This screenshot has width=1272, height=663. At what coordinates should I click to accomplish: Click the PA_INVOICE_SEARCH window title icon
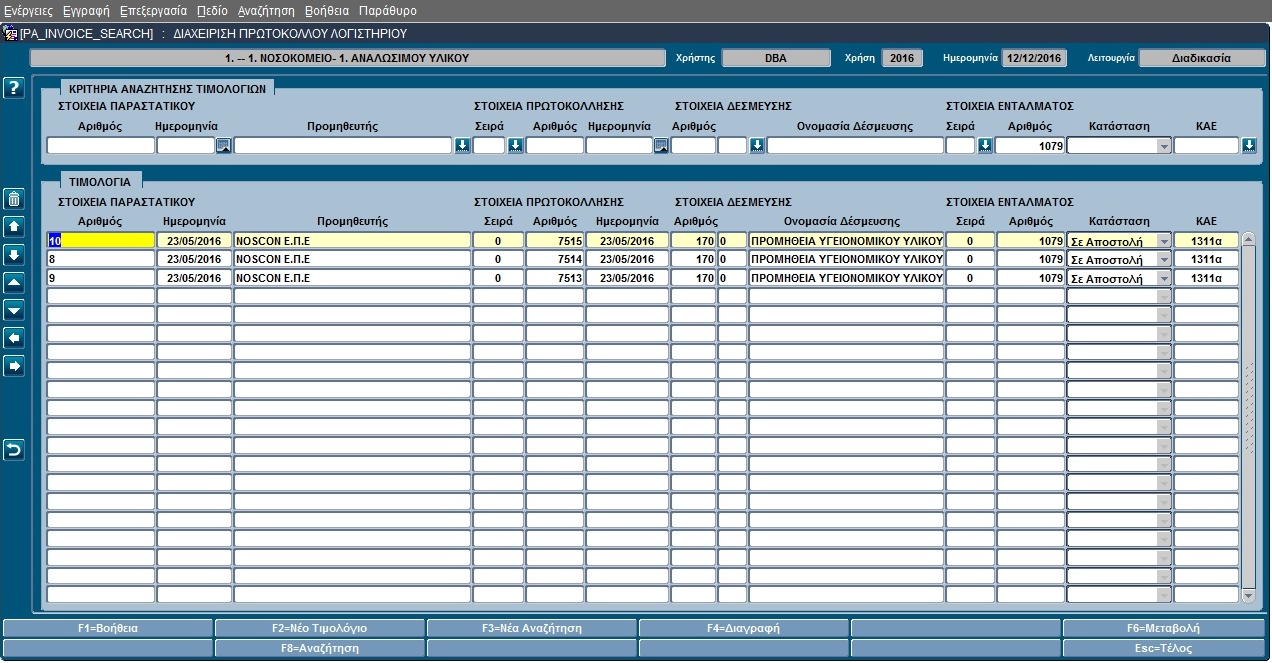11,34
